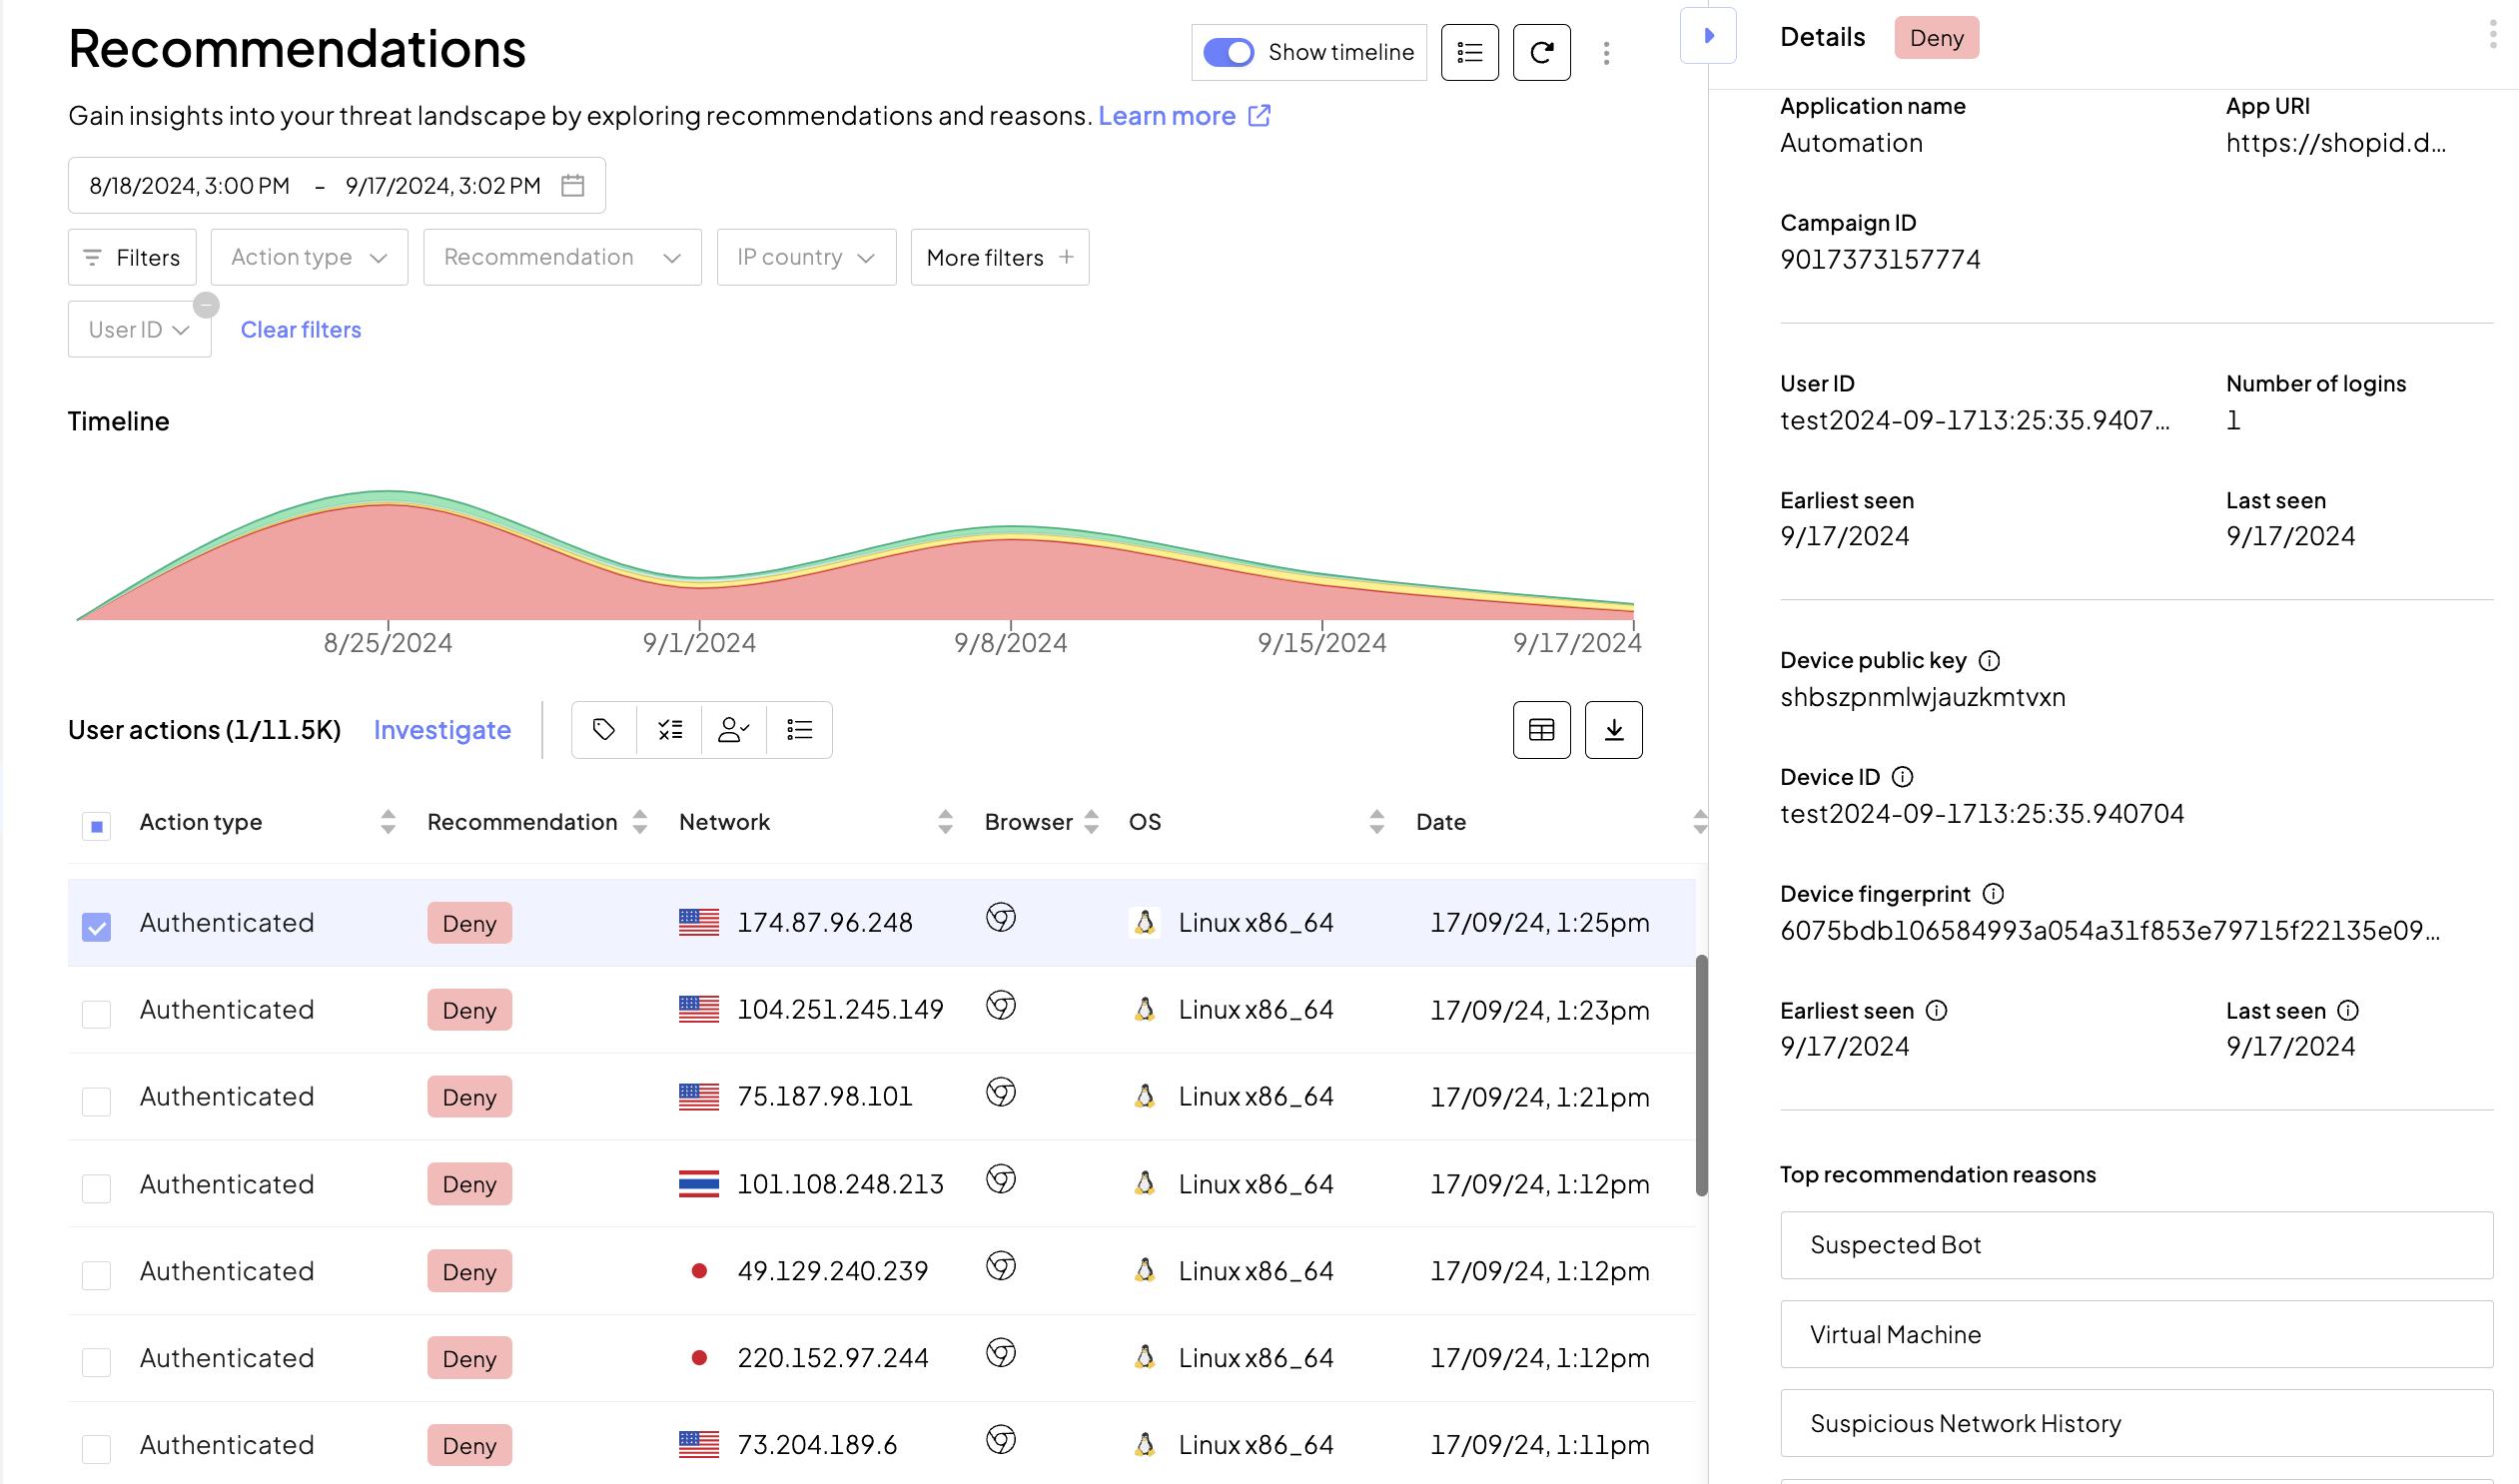Click Campaign ID value 9017373157774
Viewport: 2519px width, 1484px height.
coord(1880,260)
